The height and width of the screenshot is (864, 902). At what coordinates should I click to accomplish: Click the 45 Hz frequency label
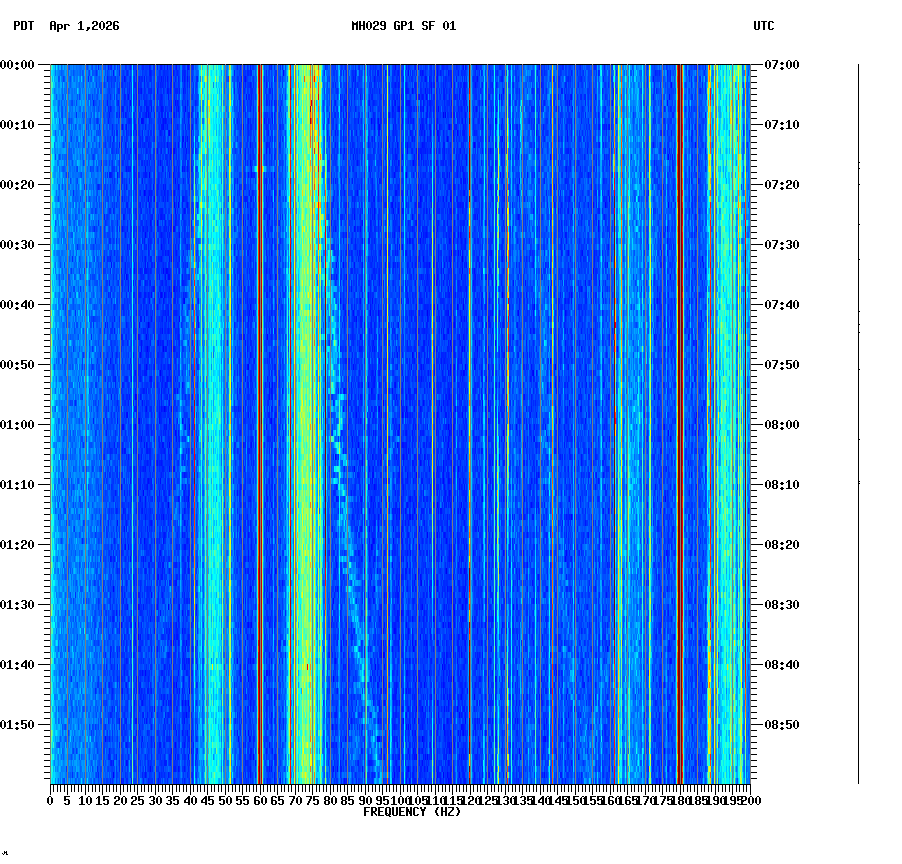click(208, 800)
